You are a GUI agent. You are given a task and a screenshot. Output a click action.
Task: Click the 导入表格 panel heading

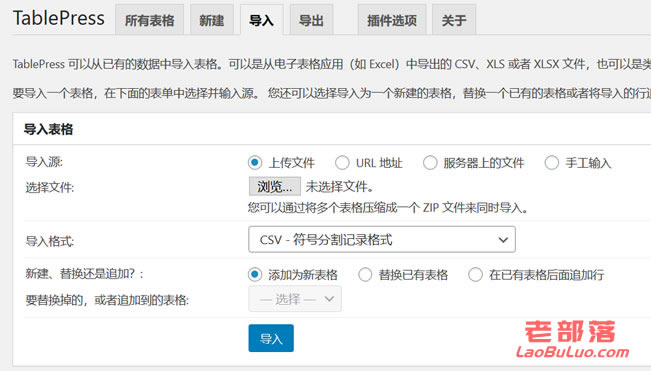coord(49,129)
